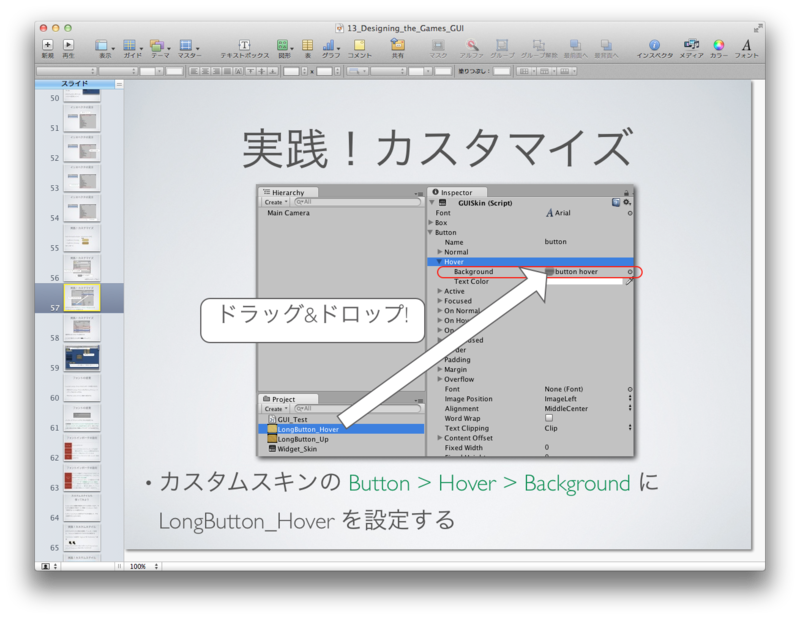800x619 pixels.
Task: Click LongButton_Up in the Unity Project panel
Action: click(x=303, y=439)
